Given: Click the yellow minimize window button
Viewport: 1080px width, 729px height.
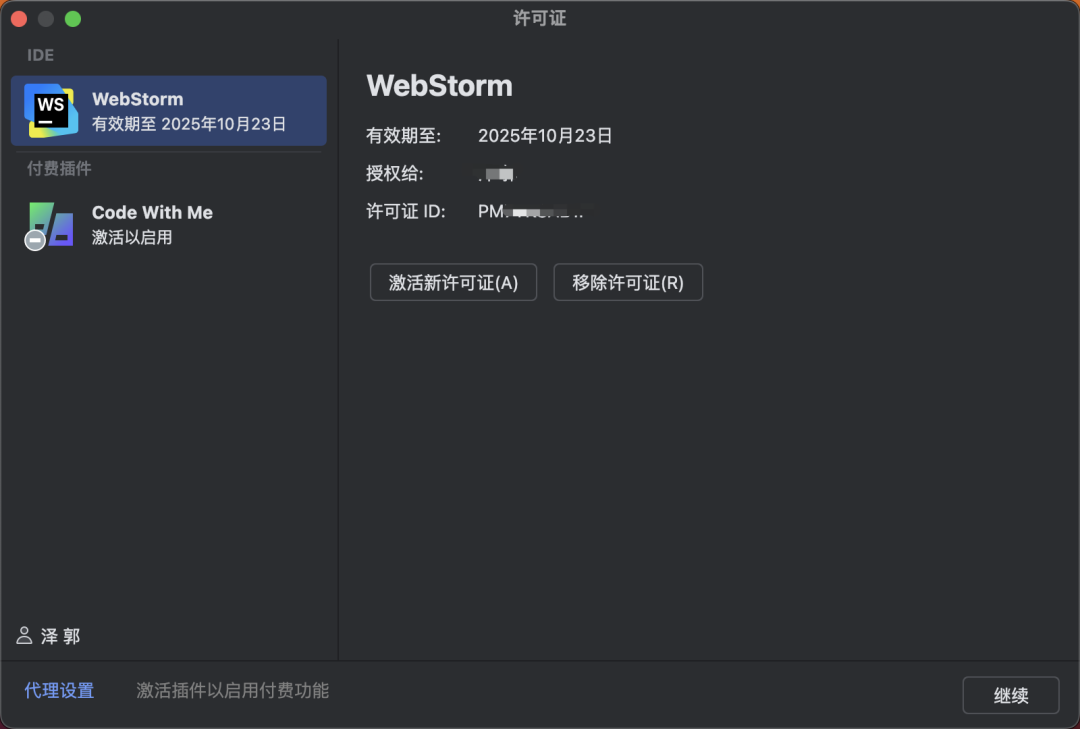Looking at the screenshot, I should coord(45,18).
